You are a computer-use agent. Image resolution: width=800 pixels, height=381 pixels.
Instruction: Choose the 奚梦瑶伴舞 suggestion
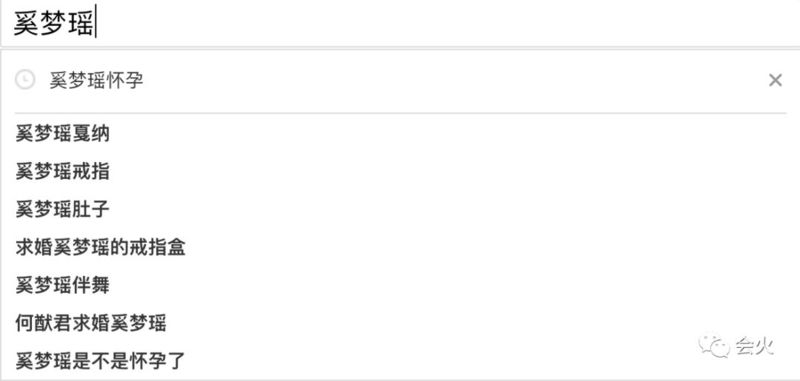pos(62,286)
